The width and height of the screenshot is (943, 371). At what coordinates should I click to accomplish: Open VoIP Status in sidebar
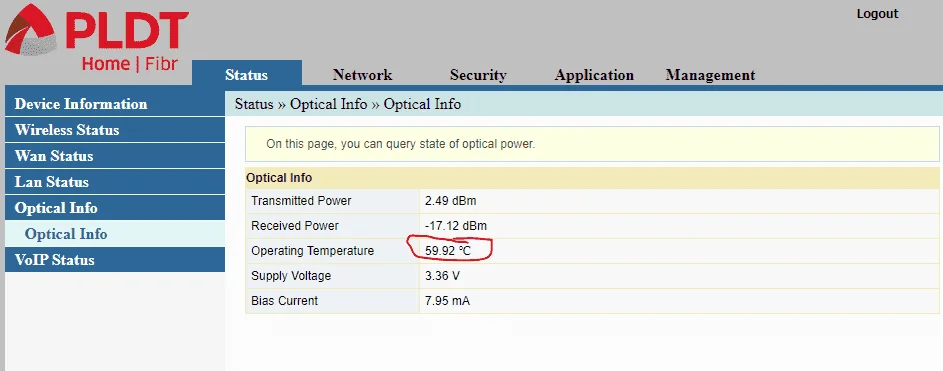(115, 259)
